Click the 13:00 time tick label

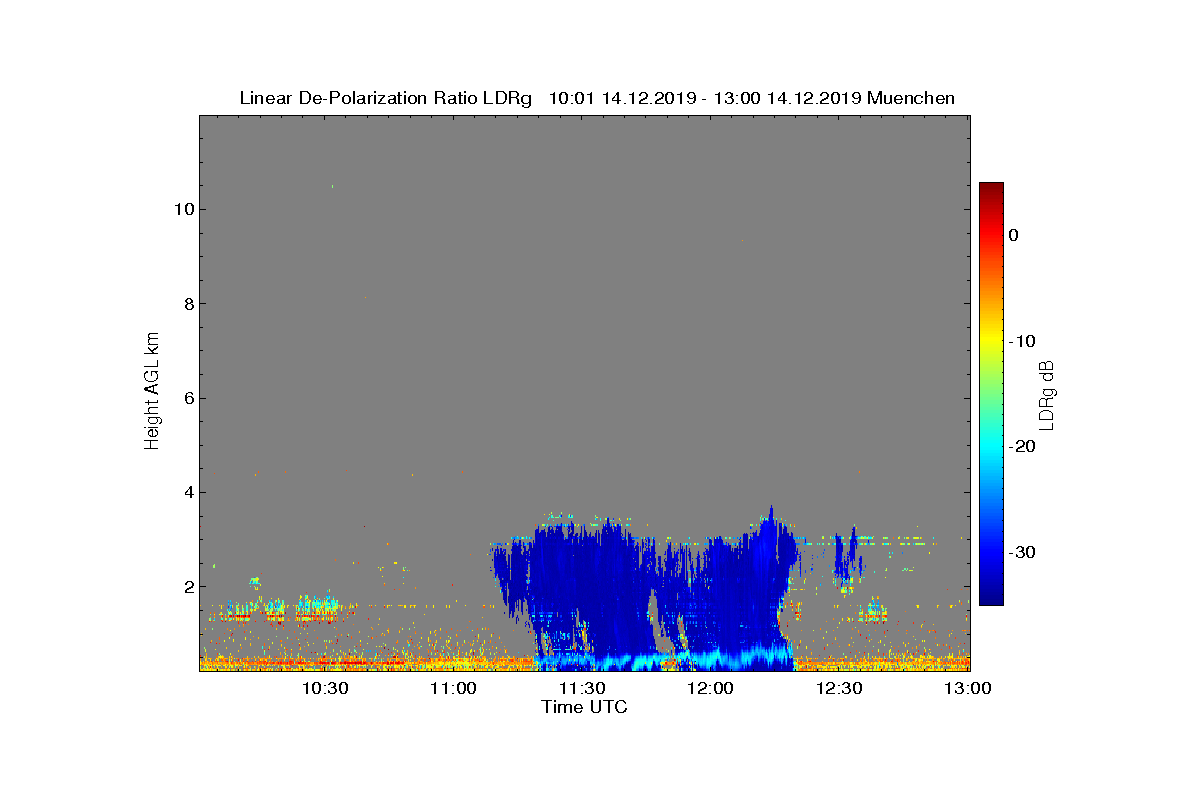(x=967, y=688)
